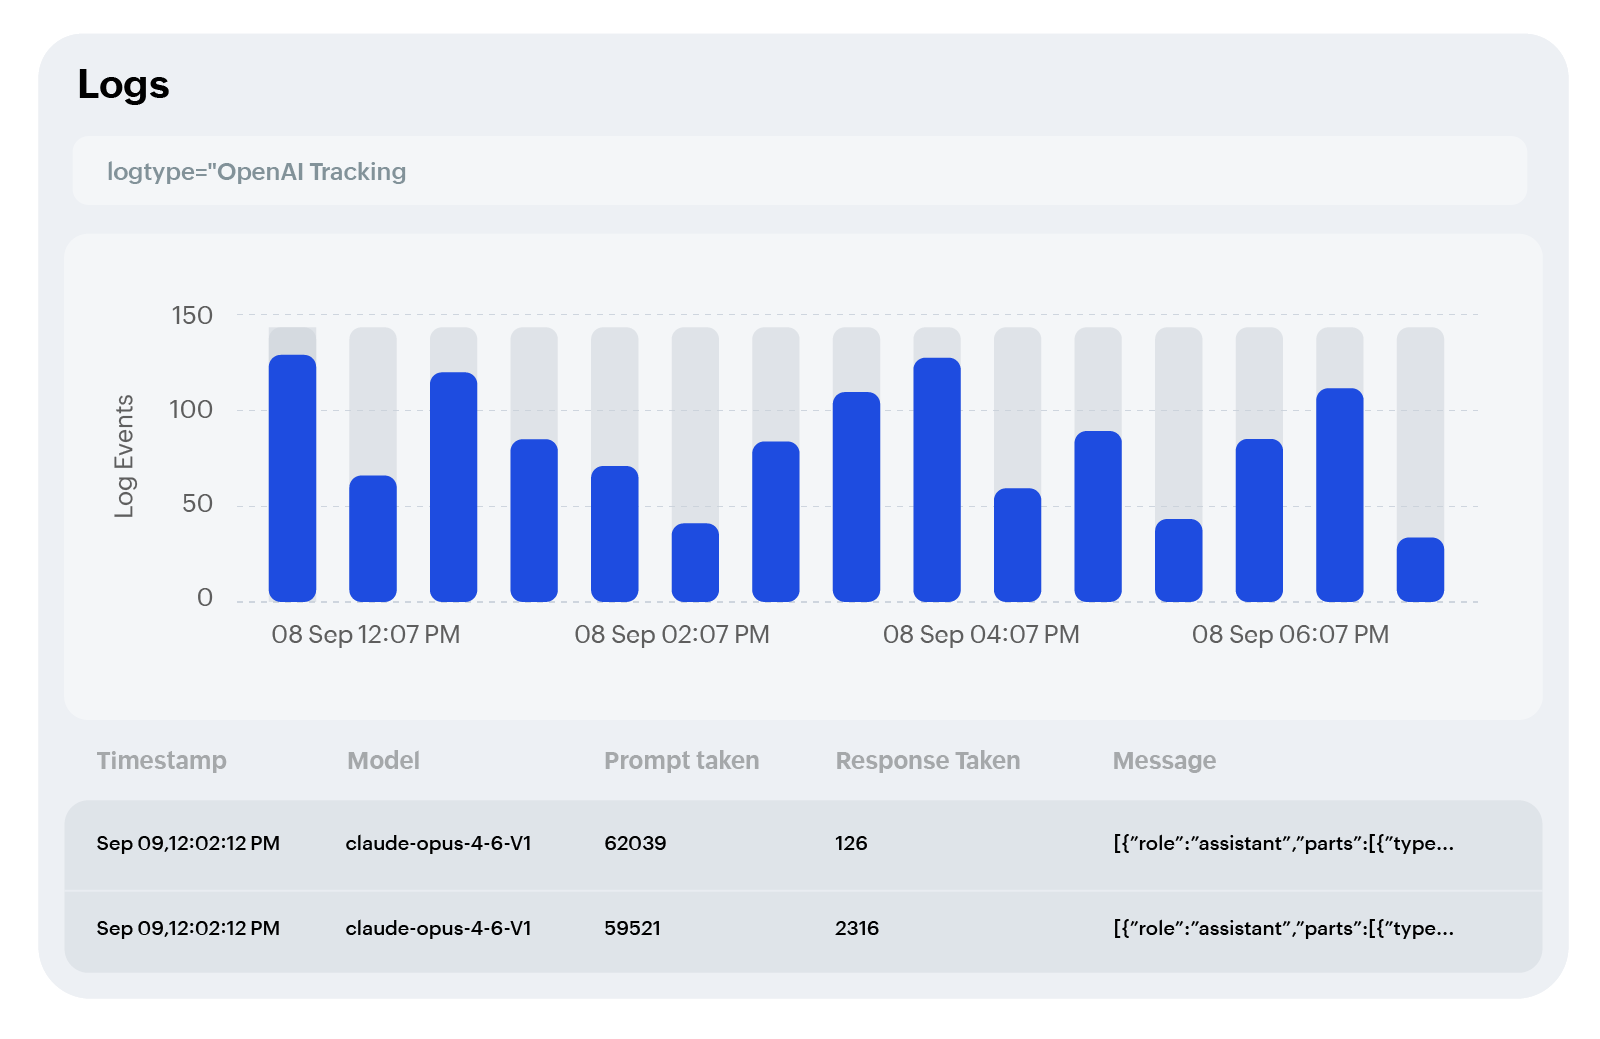Open the message in the 62039 row
The height and width of the screenshot is (1039, 1600).
click(x=1283, y=843)
